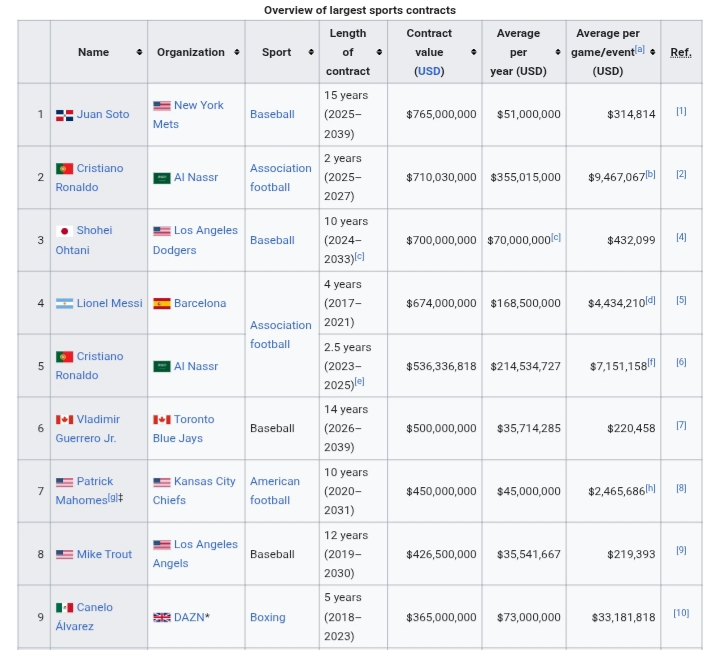Open Cristiano Ronaldo link in row 2
This screenshot has width=720, height=650.
(90, 178)
